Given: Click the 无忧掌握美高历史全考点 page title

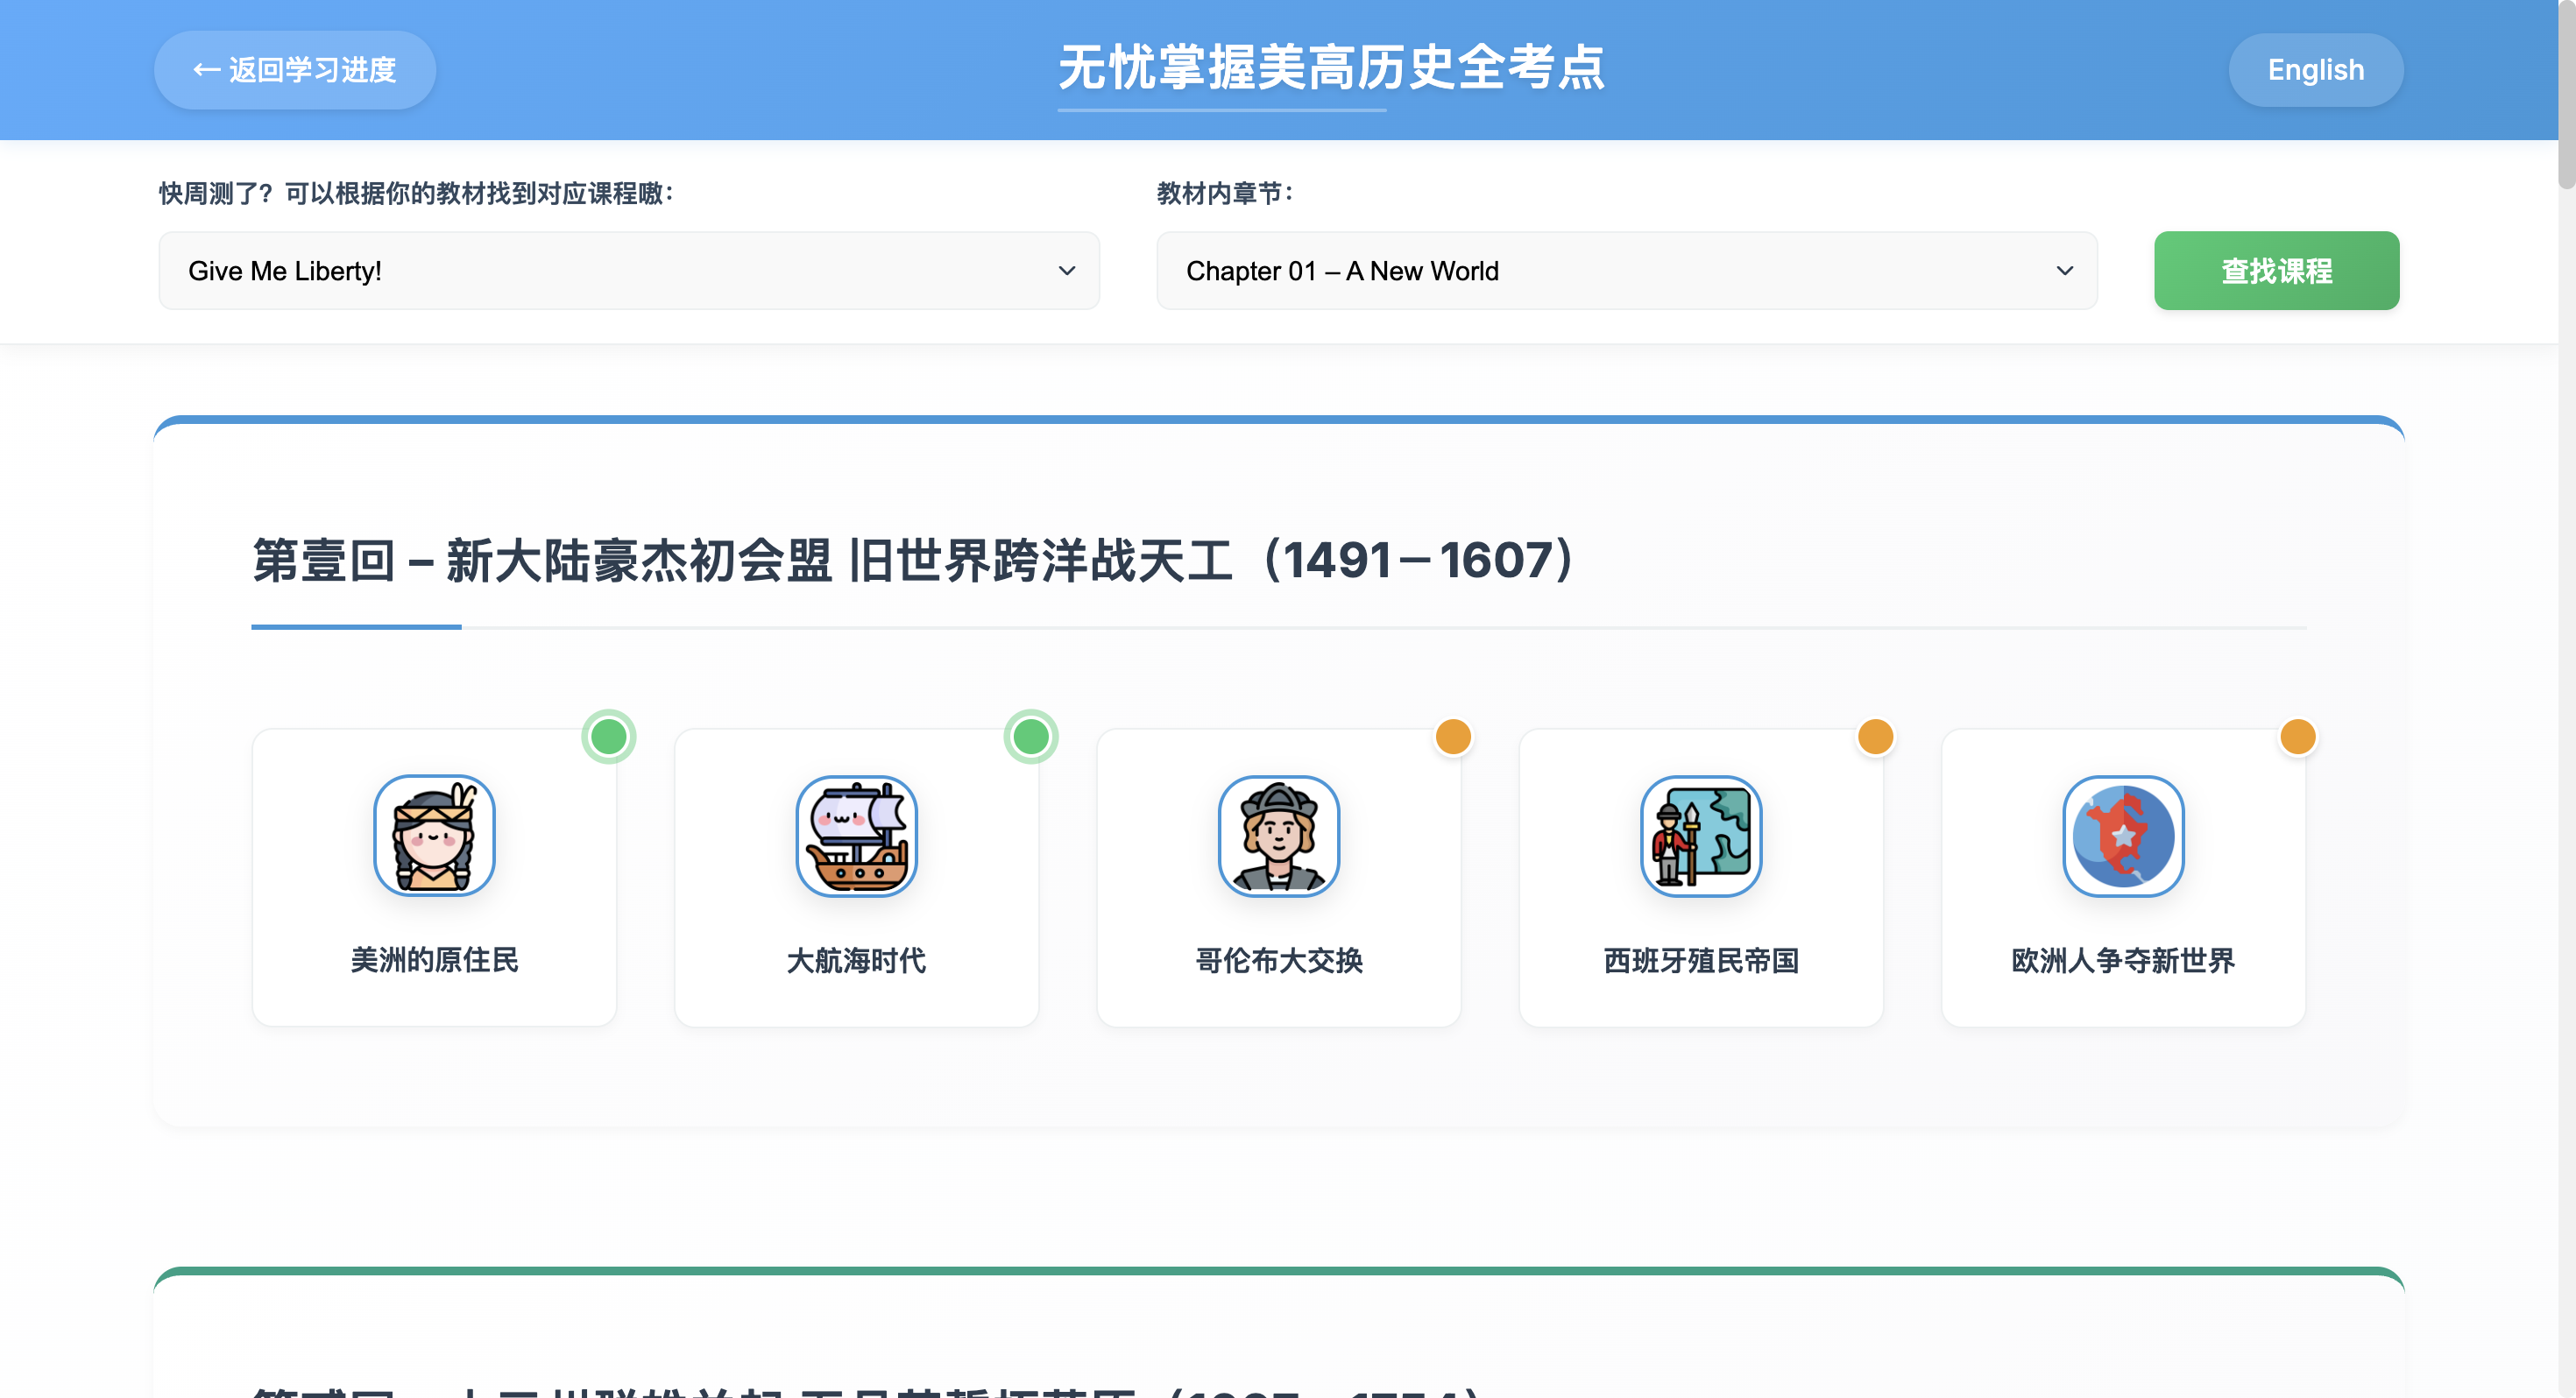Looking at the screenshot, I should (x=1332, y=68).
